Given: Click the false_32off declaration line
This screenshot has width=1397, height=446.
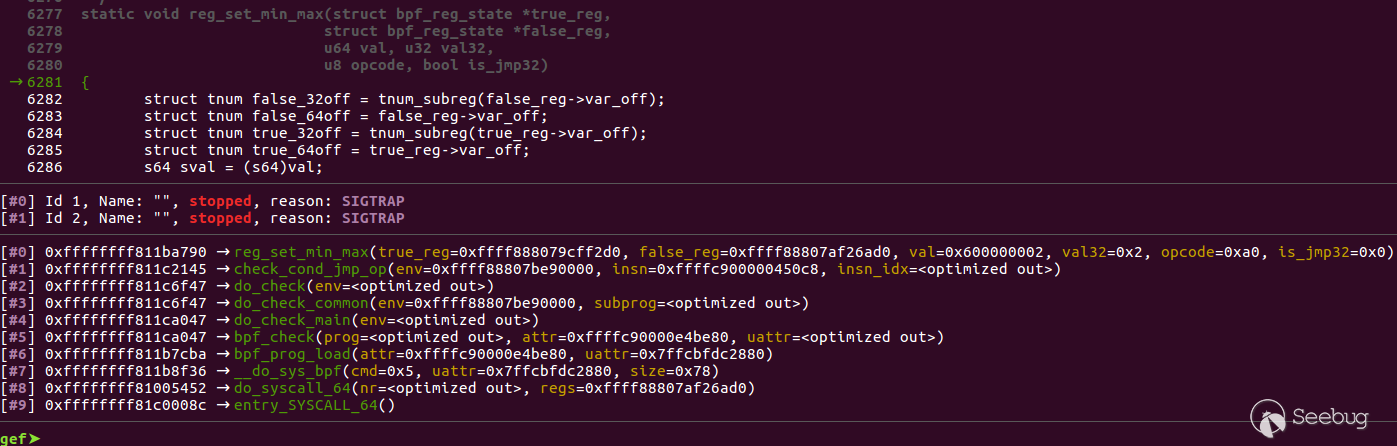Looking at the screenshot, I should click(404, 99).
